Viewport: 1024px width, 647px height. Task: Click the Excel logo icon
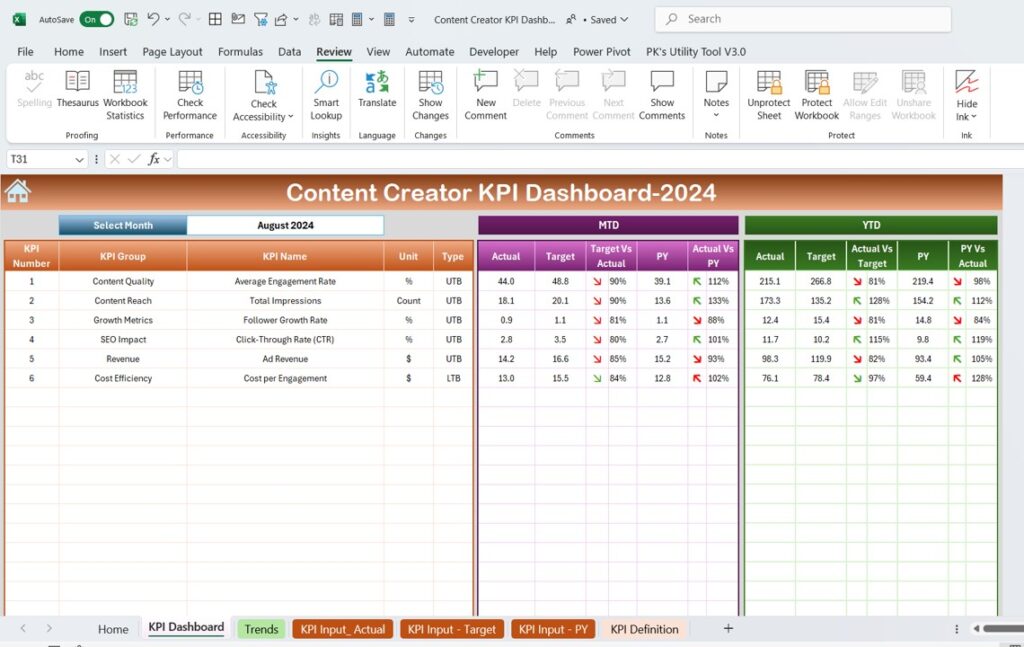pyautogui.click(x=19, y=19)
